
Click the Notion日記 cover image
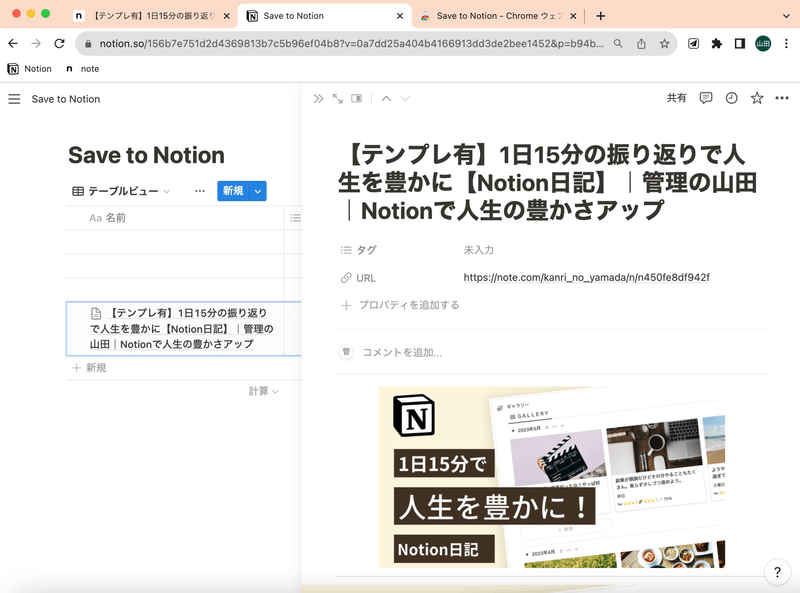552,477
